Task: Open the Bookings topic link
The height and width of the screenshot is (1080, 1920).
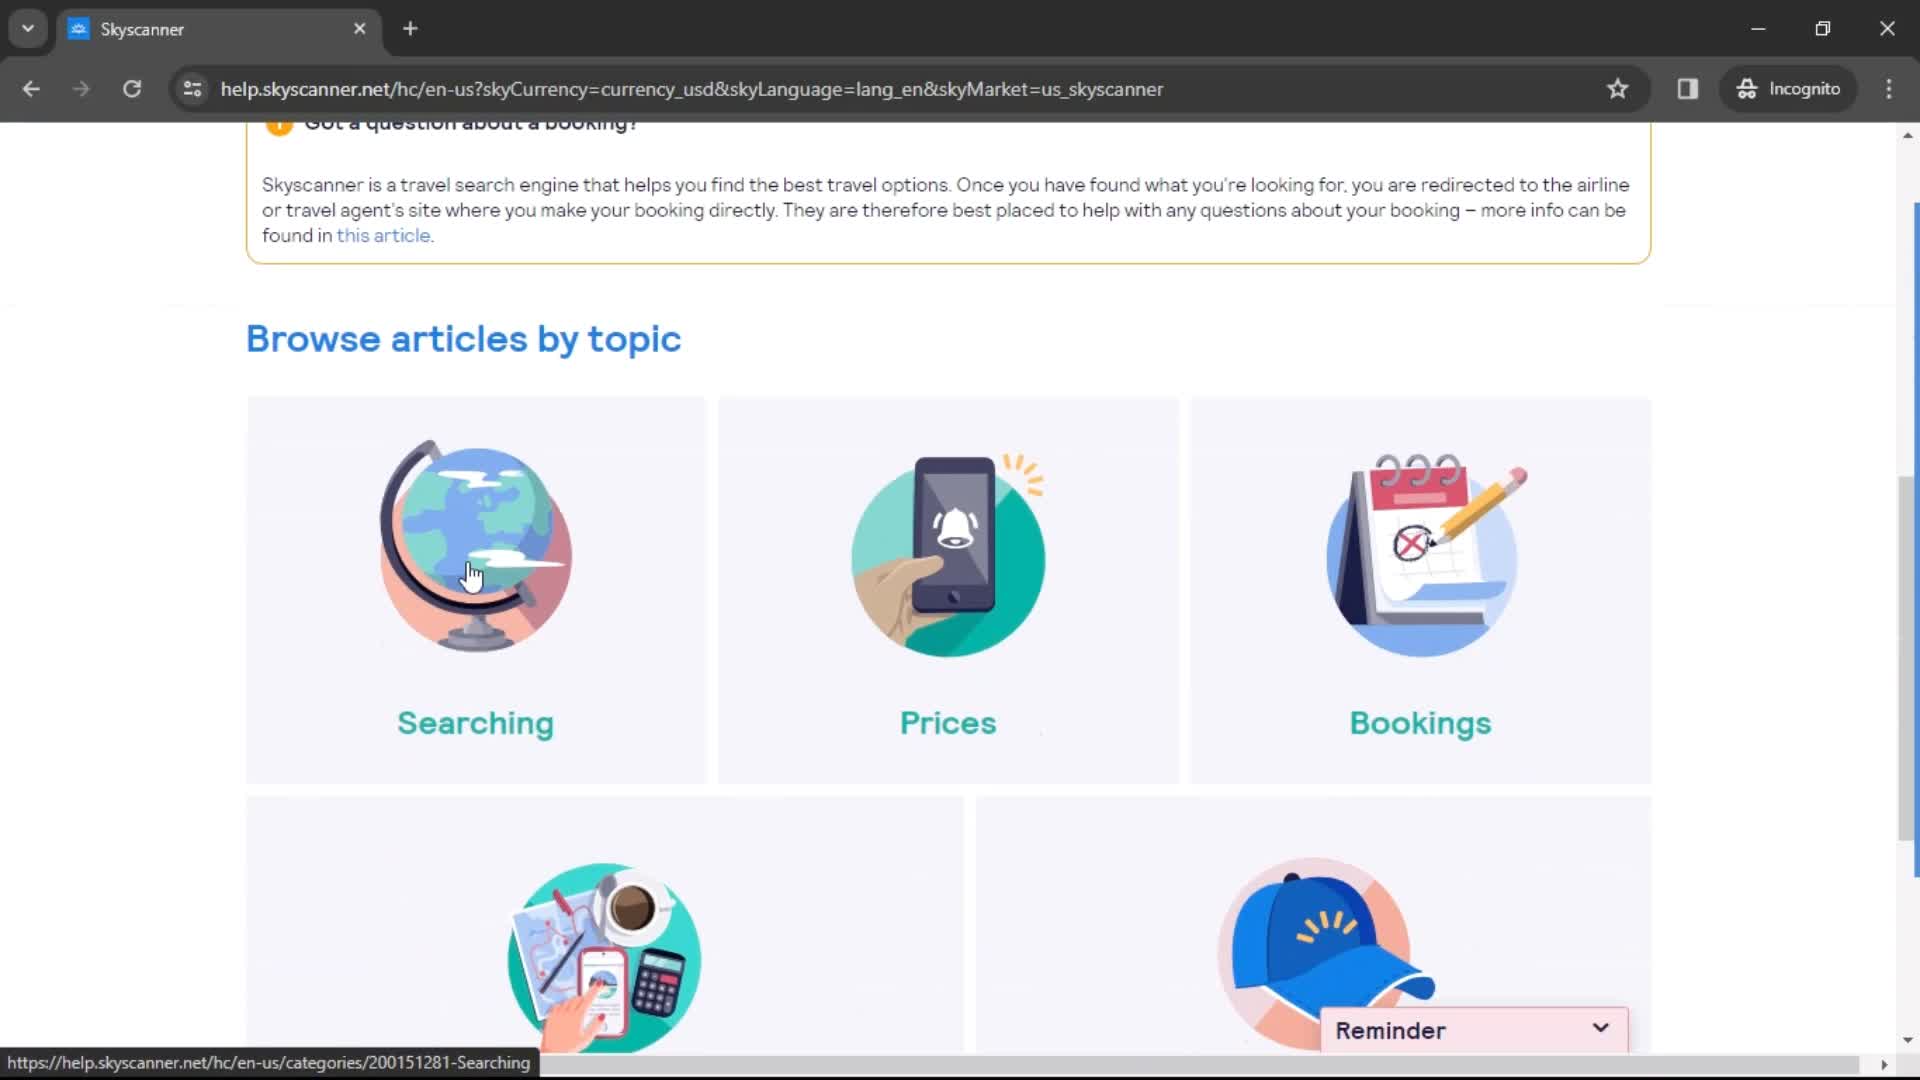Action: tap(1420, 724)
